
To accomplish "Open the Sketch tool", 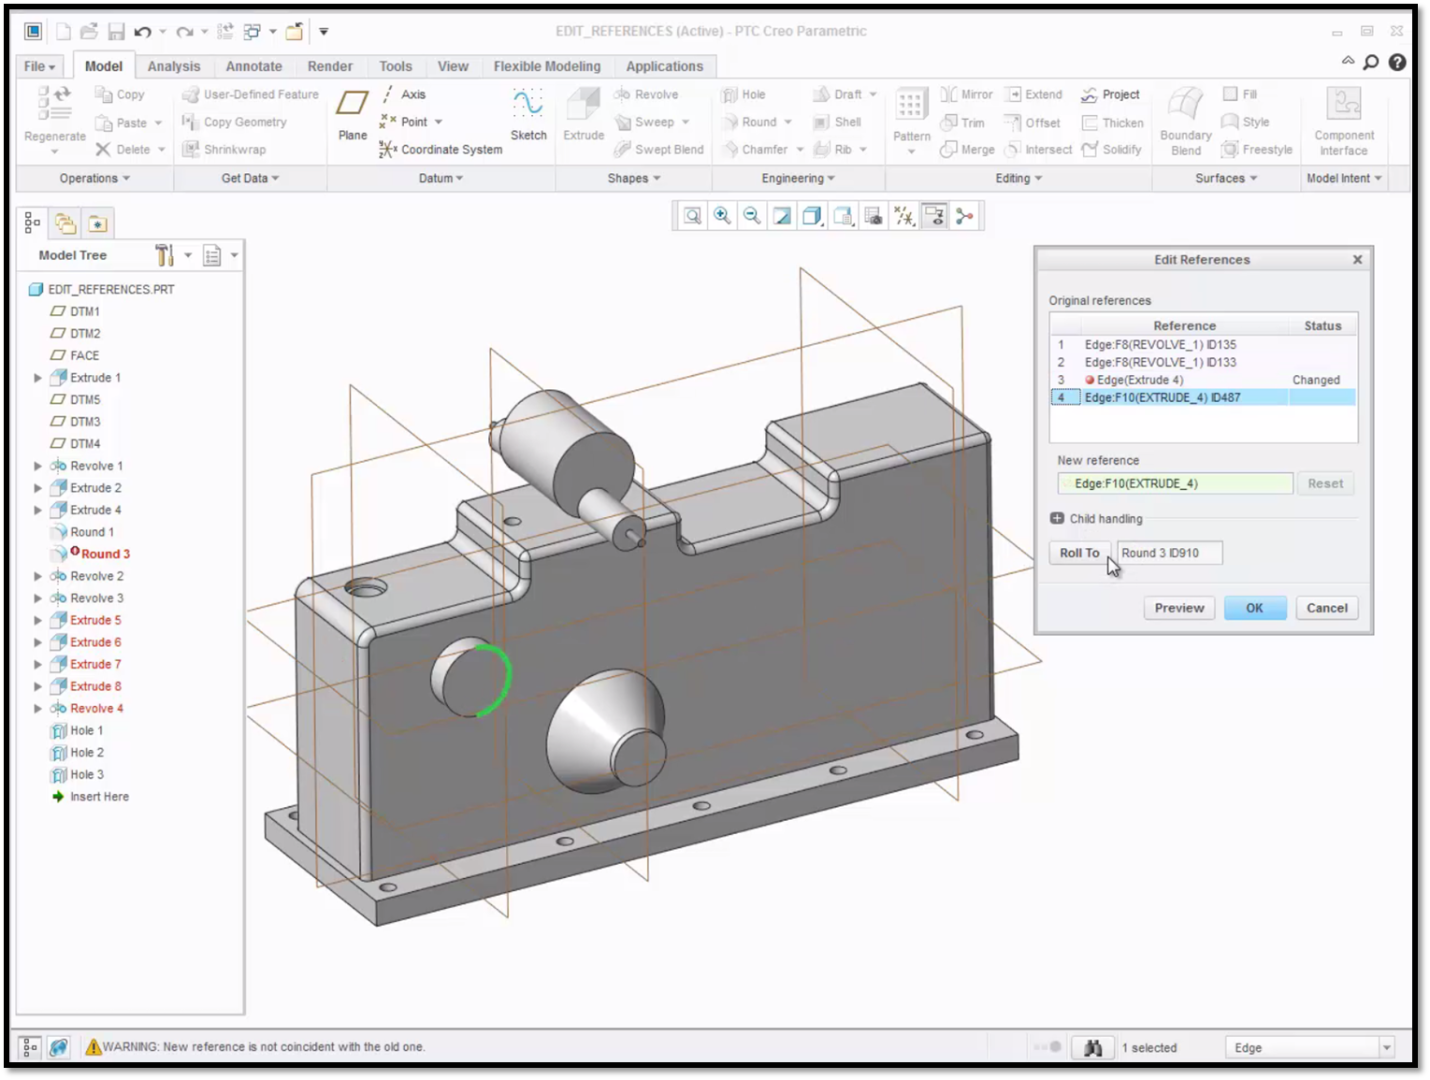I will click(528, 113).
